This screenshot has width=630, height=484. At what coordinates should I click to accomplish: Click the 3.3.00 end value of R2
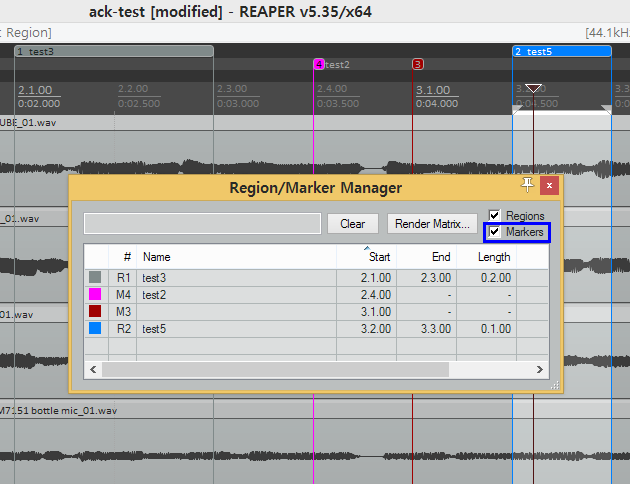pyautogui.click(x=436, y=329)
